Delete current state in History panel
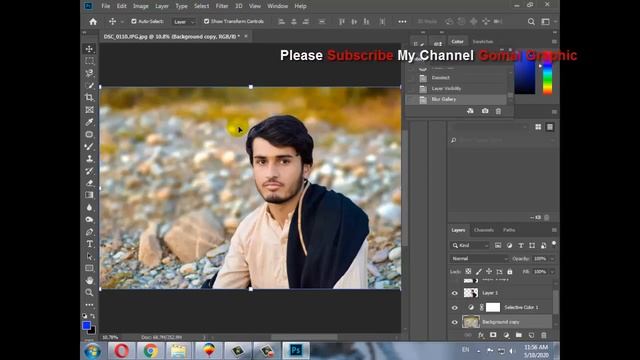Viewport: 640px width, 360px height. 498,111
